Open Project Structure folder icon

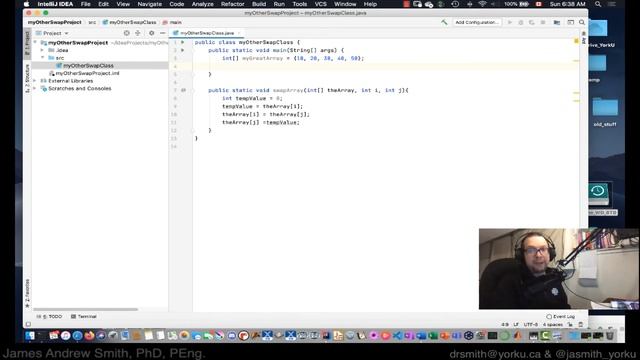[557, 22]
